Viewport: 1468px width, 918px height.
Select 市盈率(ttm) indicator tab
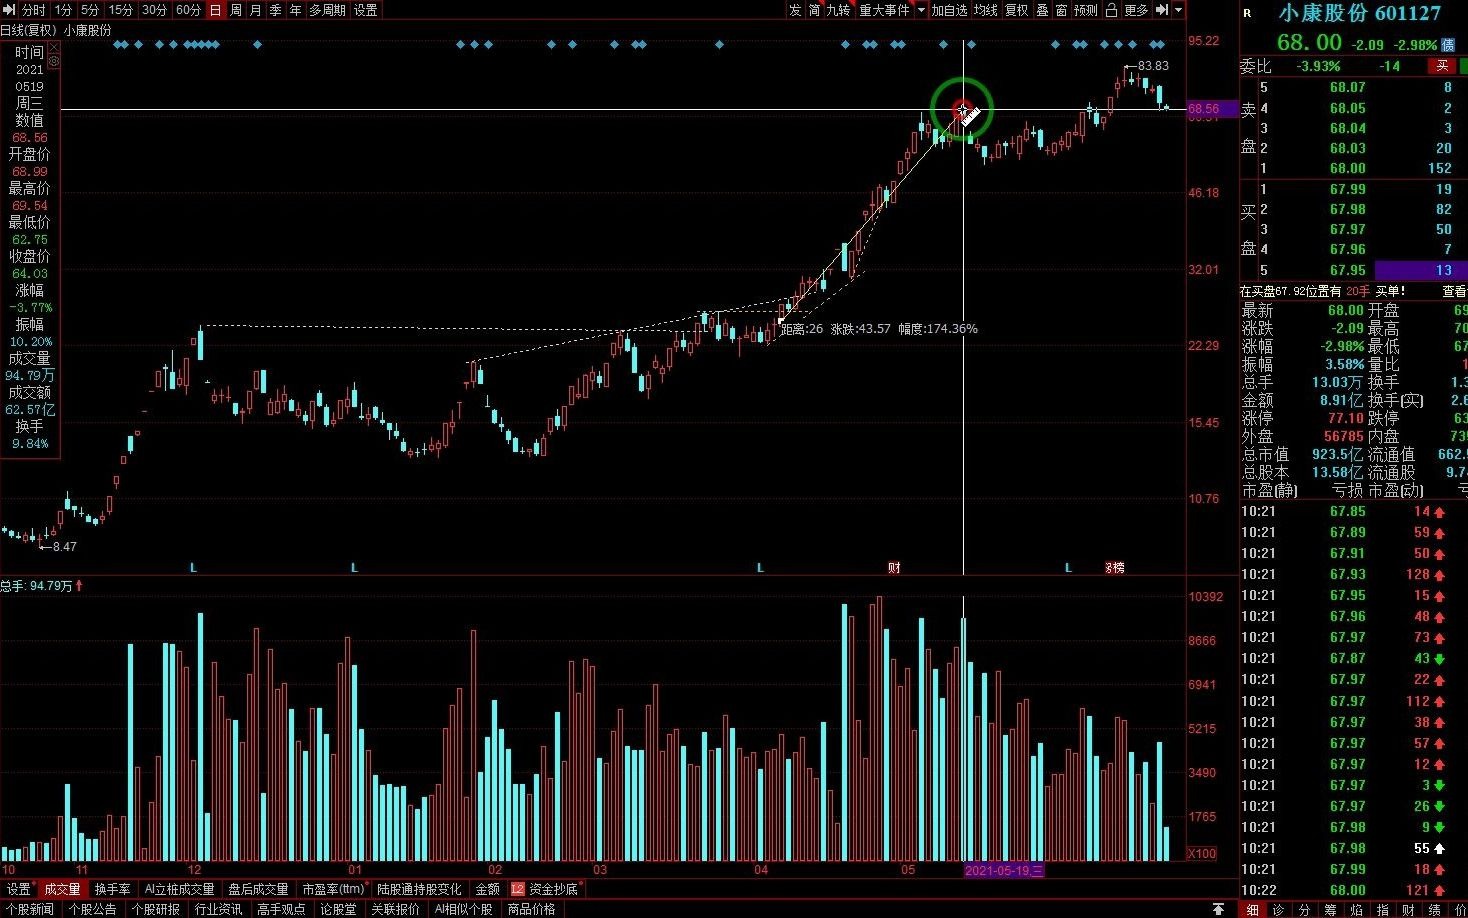[x=334, y=889]
